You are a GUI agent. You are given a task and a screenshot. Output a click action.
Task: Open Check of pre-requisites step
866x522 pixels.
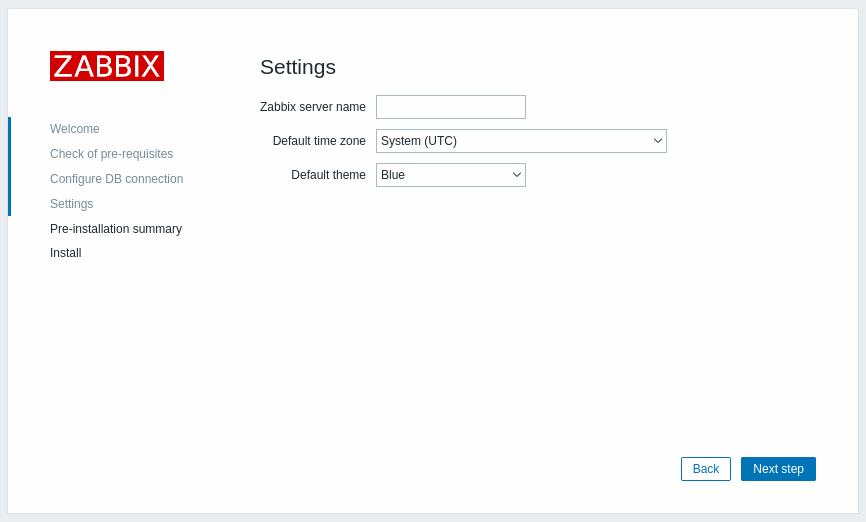click(x=111, y=154)
